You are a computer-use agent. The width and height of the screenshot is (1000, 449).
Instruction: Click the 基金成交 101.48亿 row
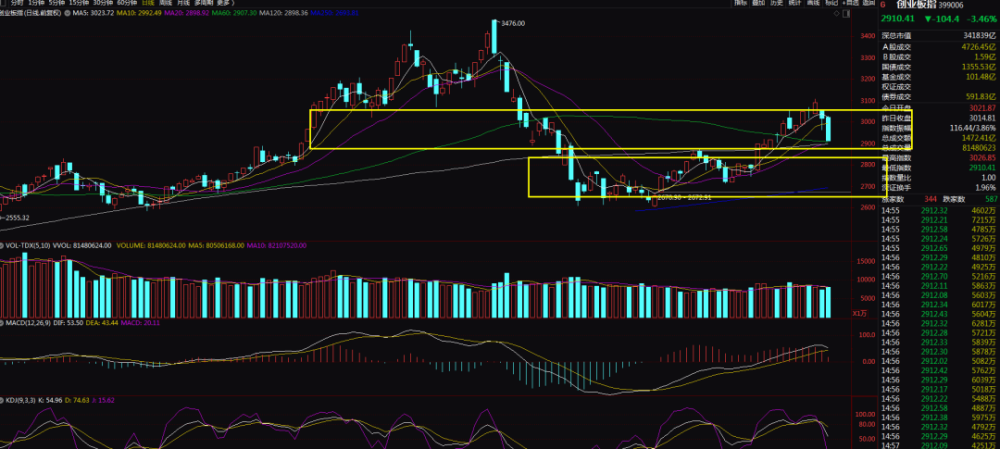[939, 77]
